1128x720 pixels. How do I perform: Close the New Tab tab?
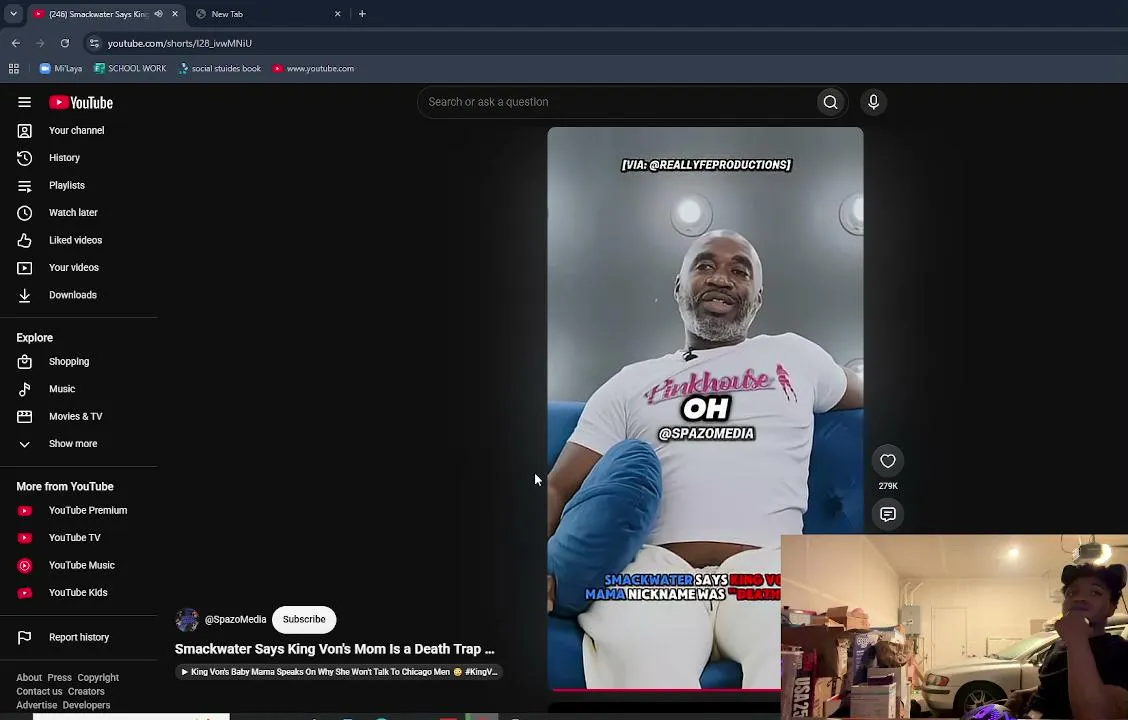tap(337, 14)
